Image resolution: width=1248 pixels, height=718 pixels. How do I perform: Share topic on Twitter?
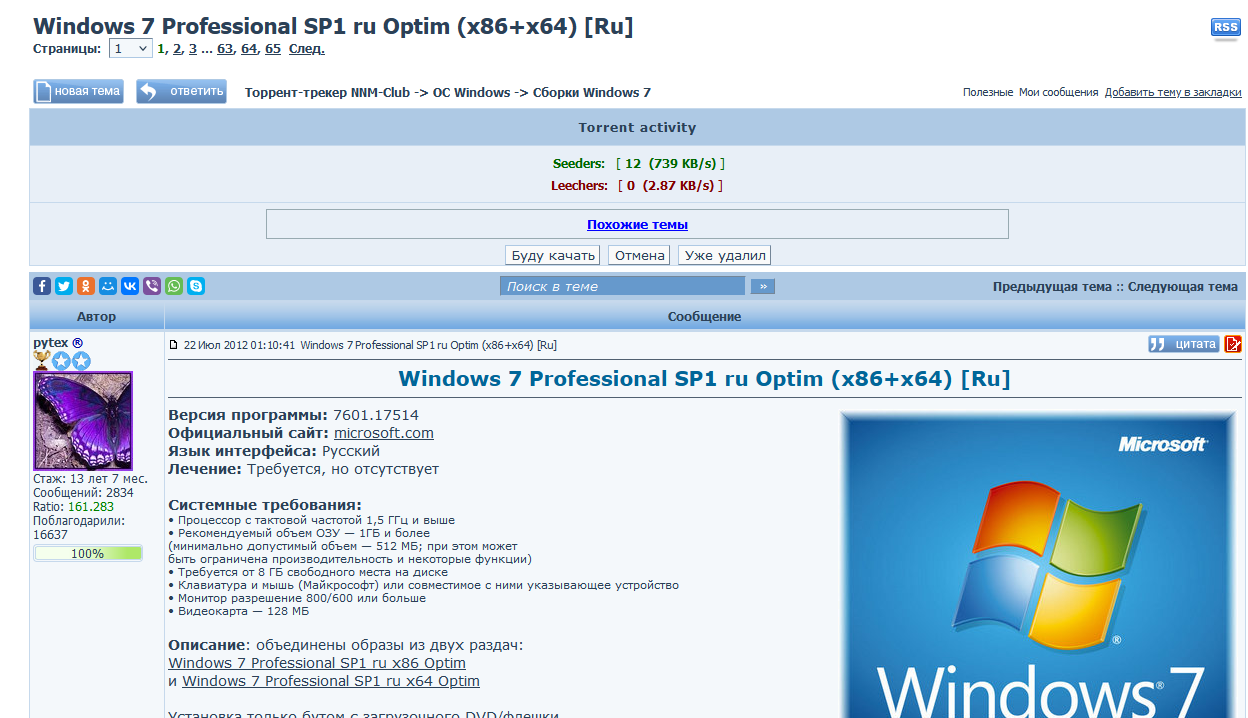click(x=64, y=286)
